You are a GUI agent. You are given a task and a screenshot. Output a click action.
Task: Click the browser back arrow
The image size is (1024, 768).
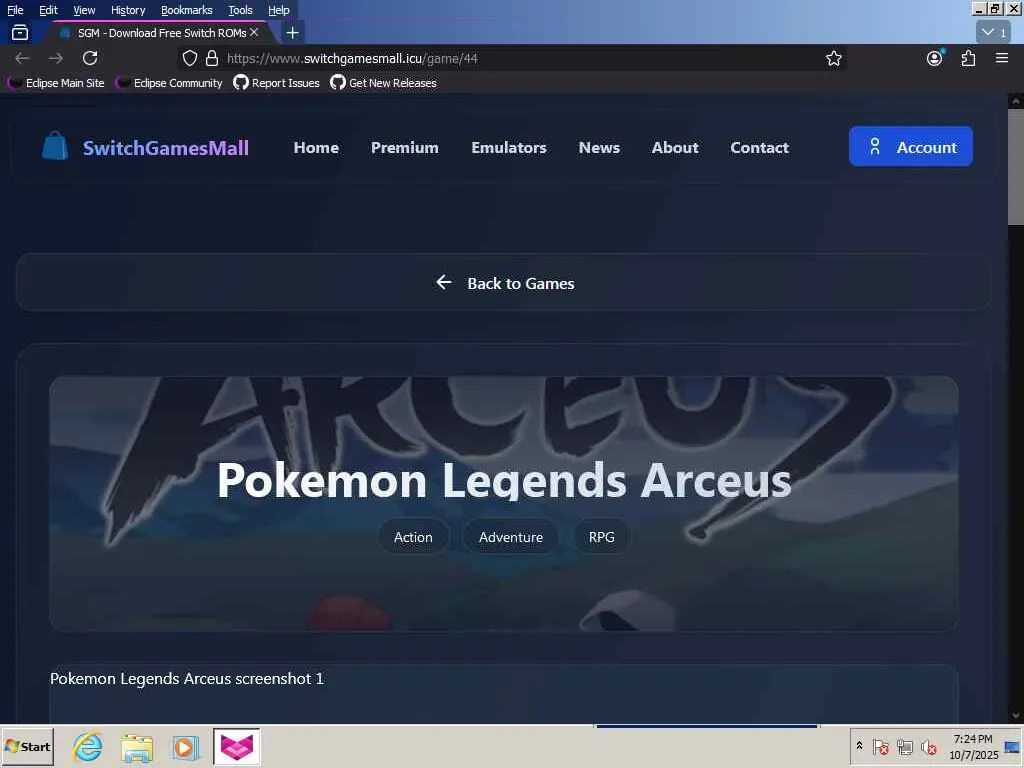point(22,58)
